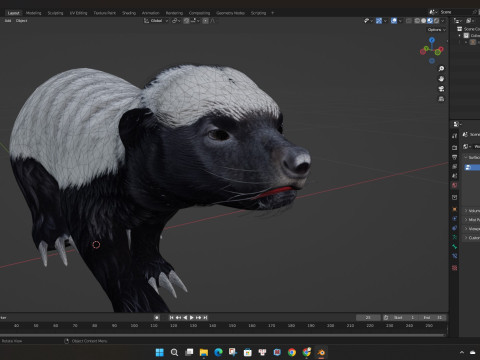Open the shading options dropdown arrow
Viewport: 480px width, 360px height.
tap(443, 21)
